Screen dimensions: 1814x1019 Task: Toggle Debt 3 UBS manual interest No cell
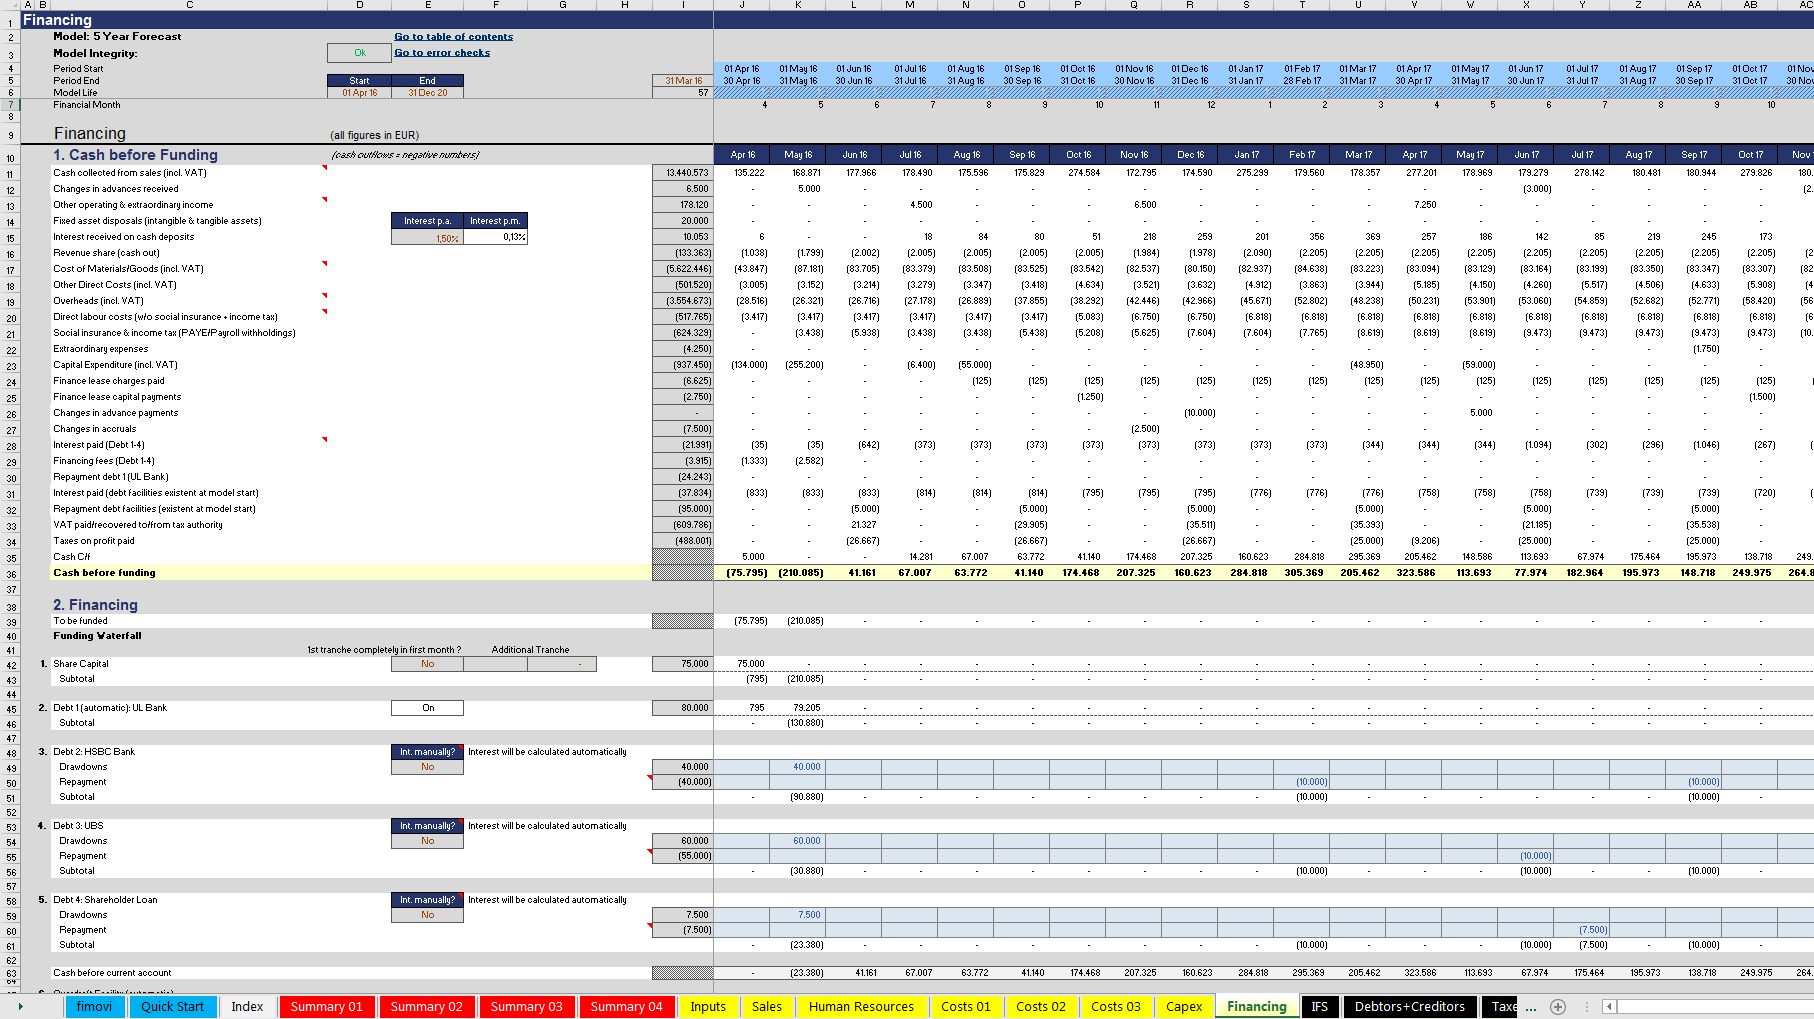click(x=427, y=841)
